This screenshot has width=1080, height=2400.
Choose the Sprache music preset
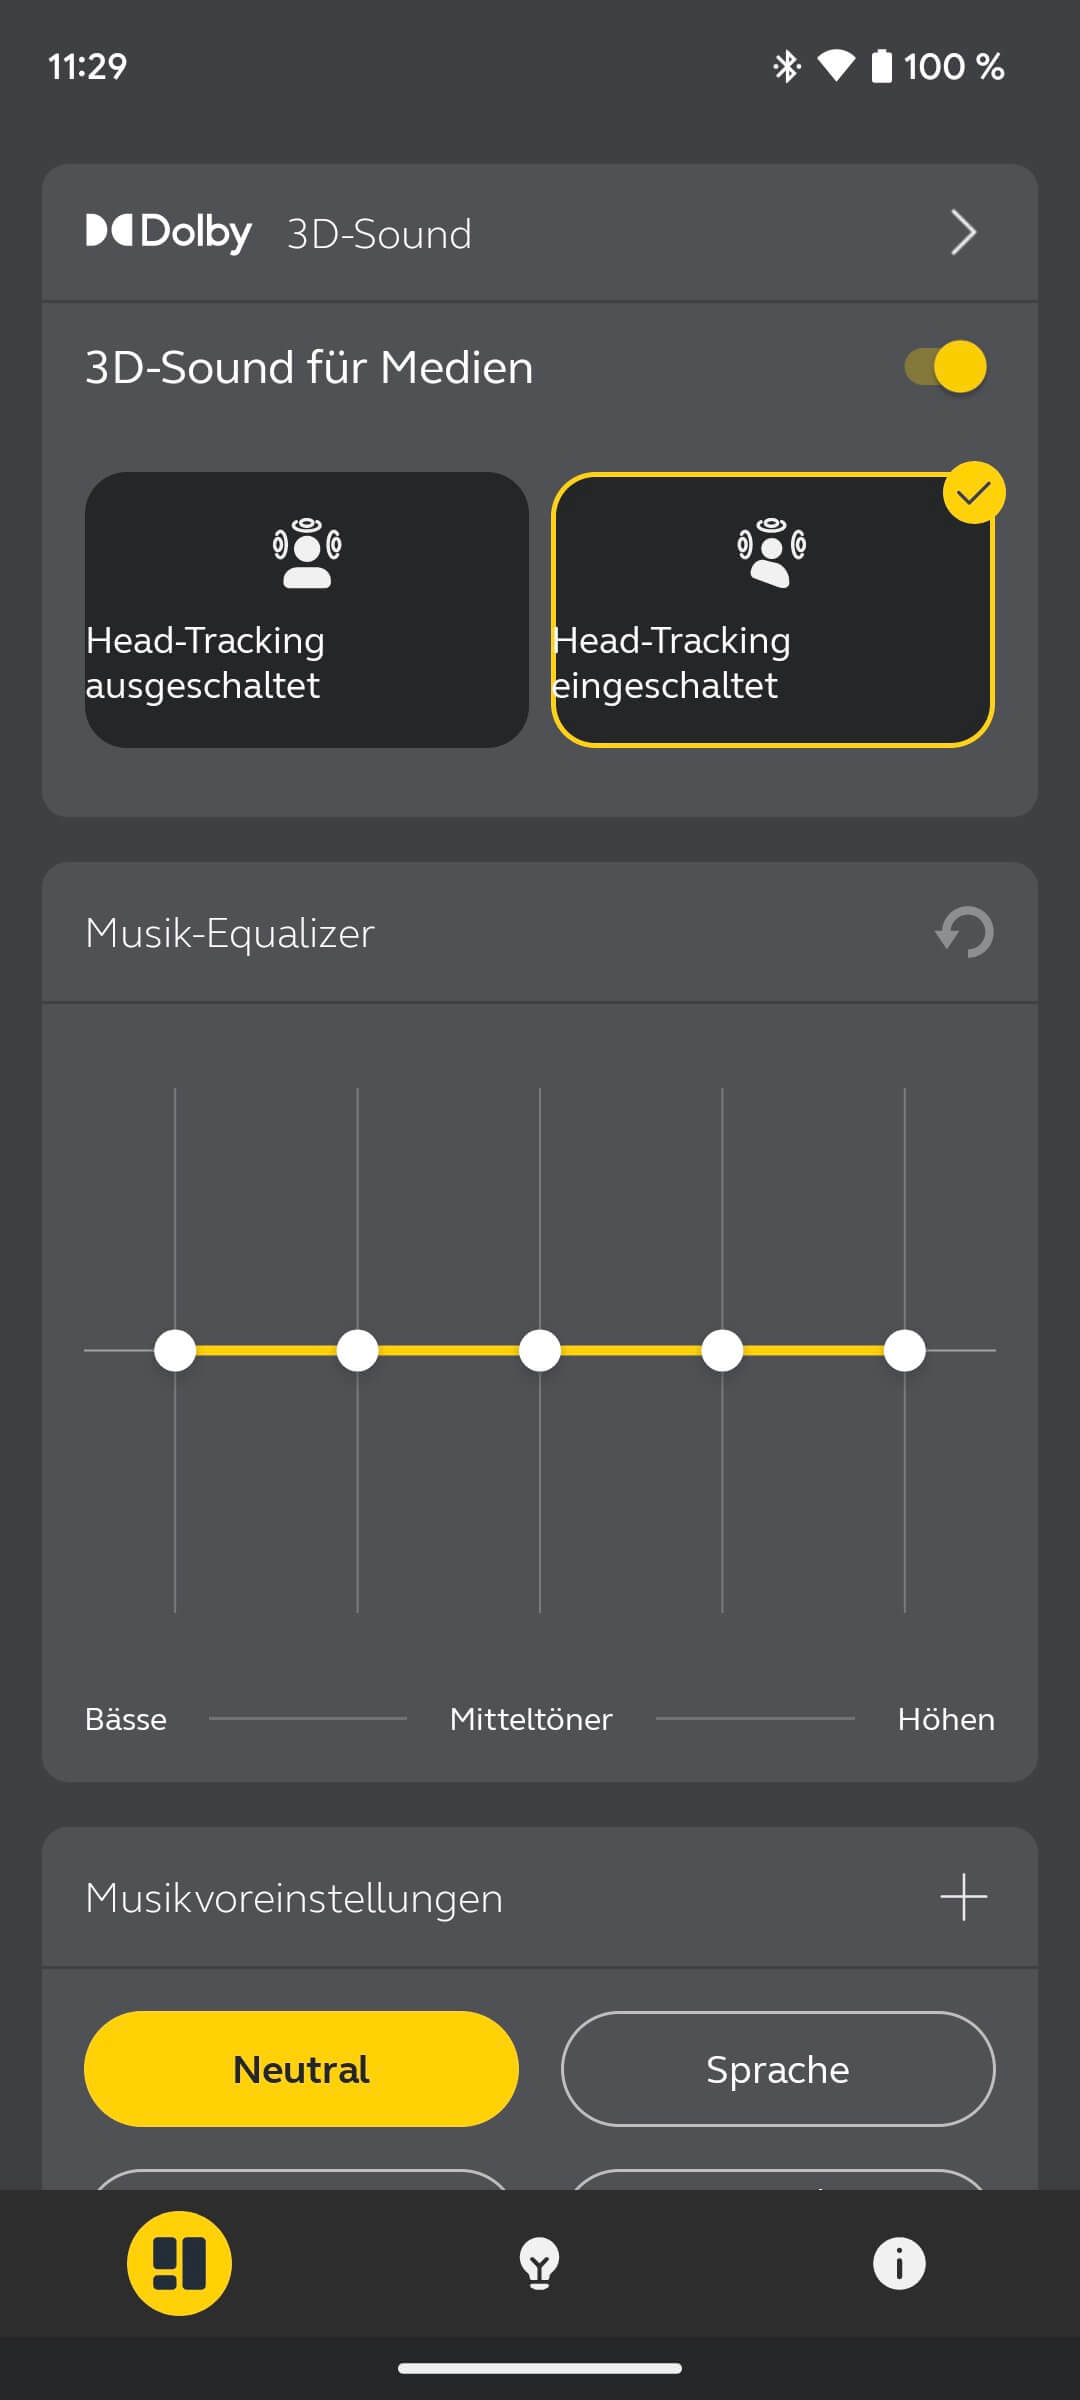click(778, 2069)
